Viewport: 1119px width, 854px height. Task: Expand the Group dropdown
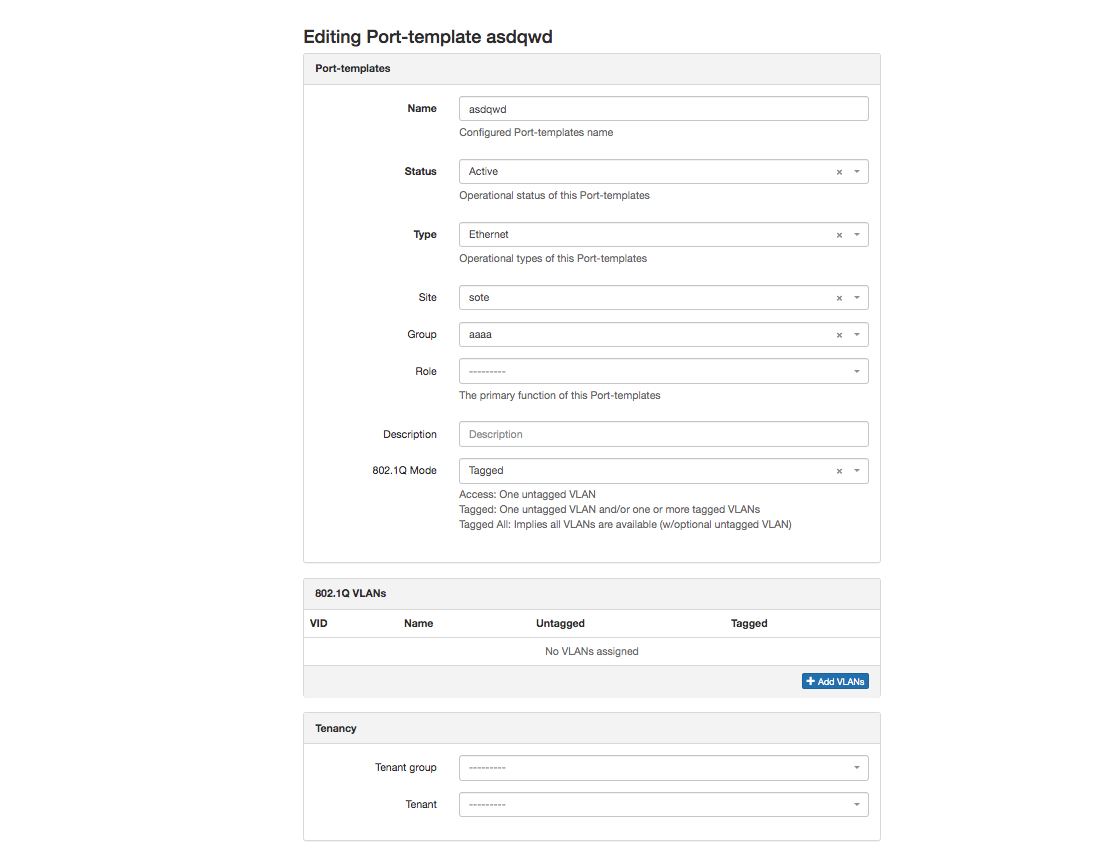(857, 335)
